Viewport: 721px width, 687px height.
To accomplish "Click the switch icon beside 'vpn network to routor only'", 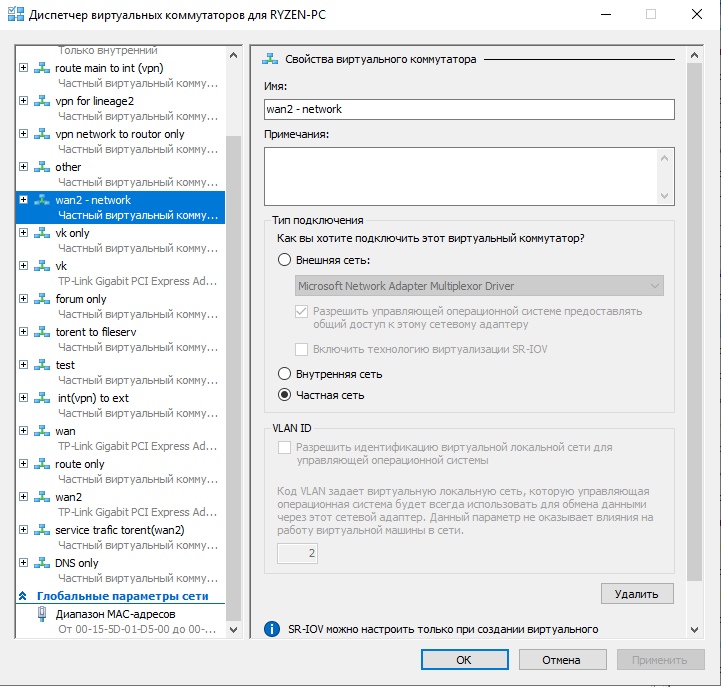I will (42, 134).
